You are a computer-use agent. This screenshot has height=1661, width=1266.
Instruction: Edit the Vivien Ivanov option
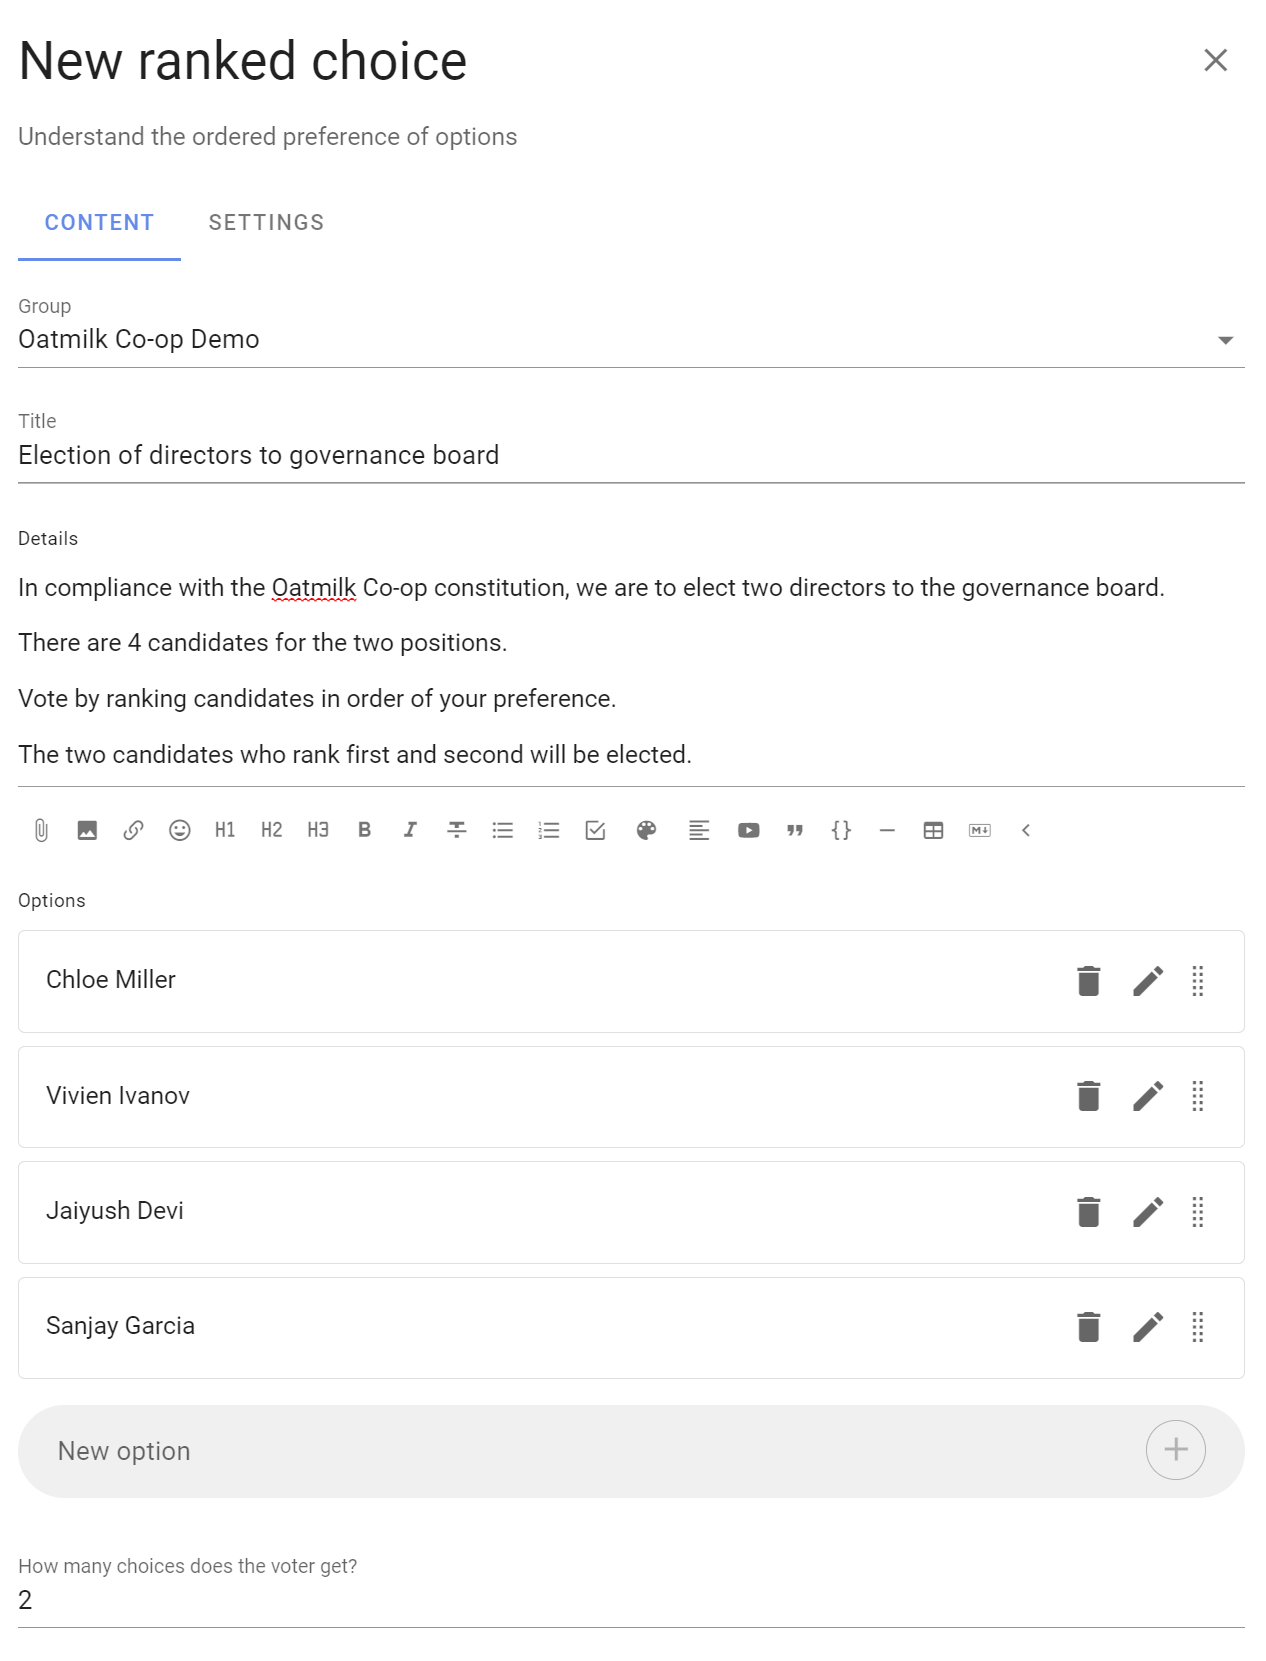[x=1148, y=1096]
